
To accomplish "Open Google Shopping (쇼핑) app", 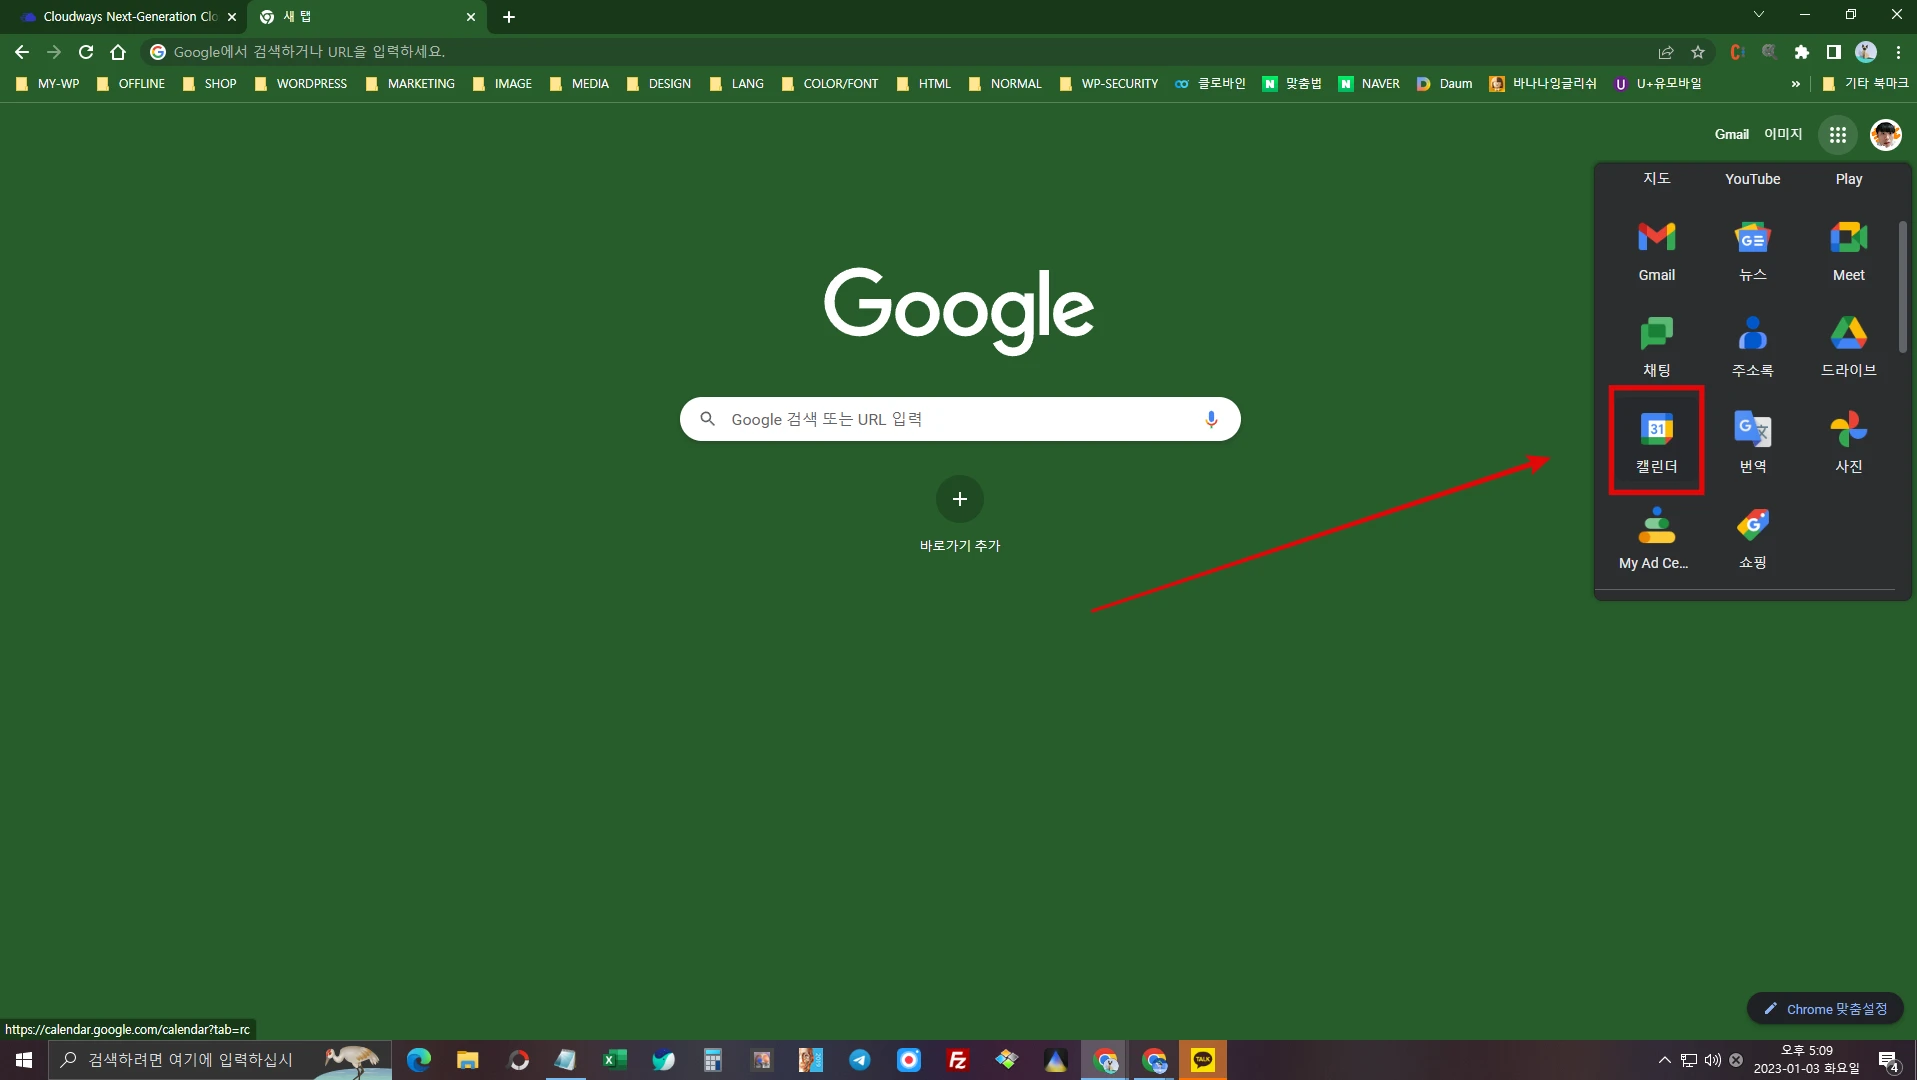I will (x=1752, y=539).
